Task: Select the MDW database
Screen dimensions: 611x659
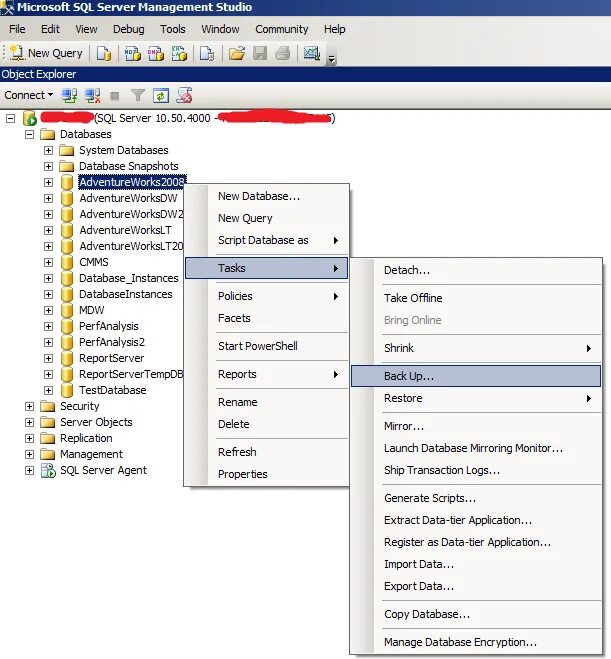Action: pos(92,310)
